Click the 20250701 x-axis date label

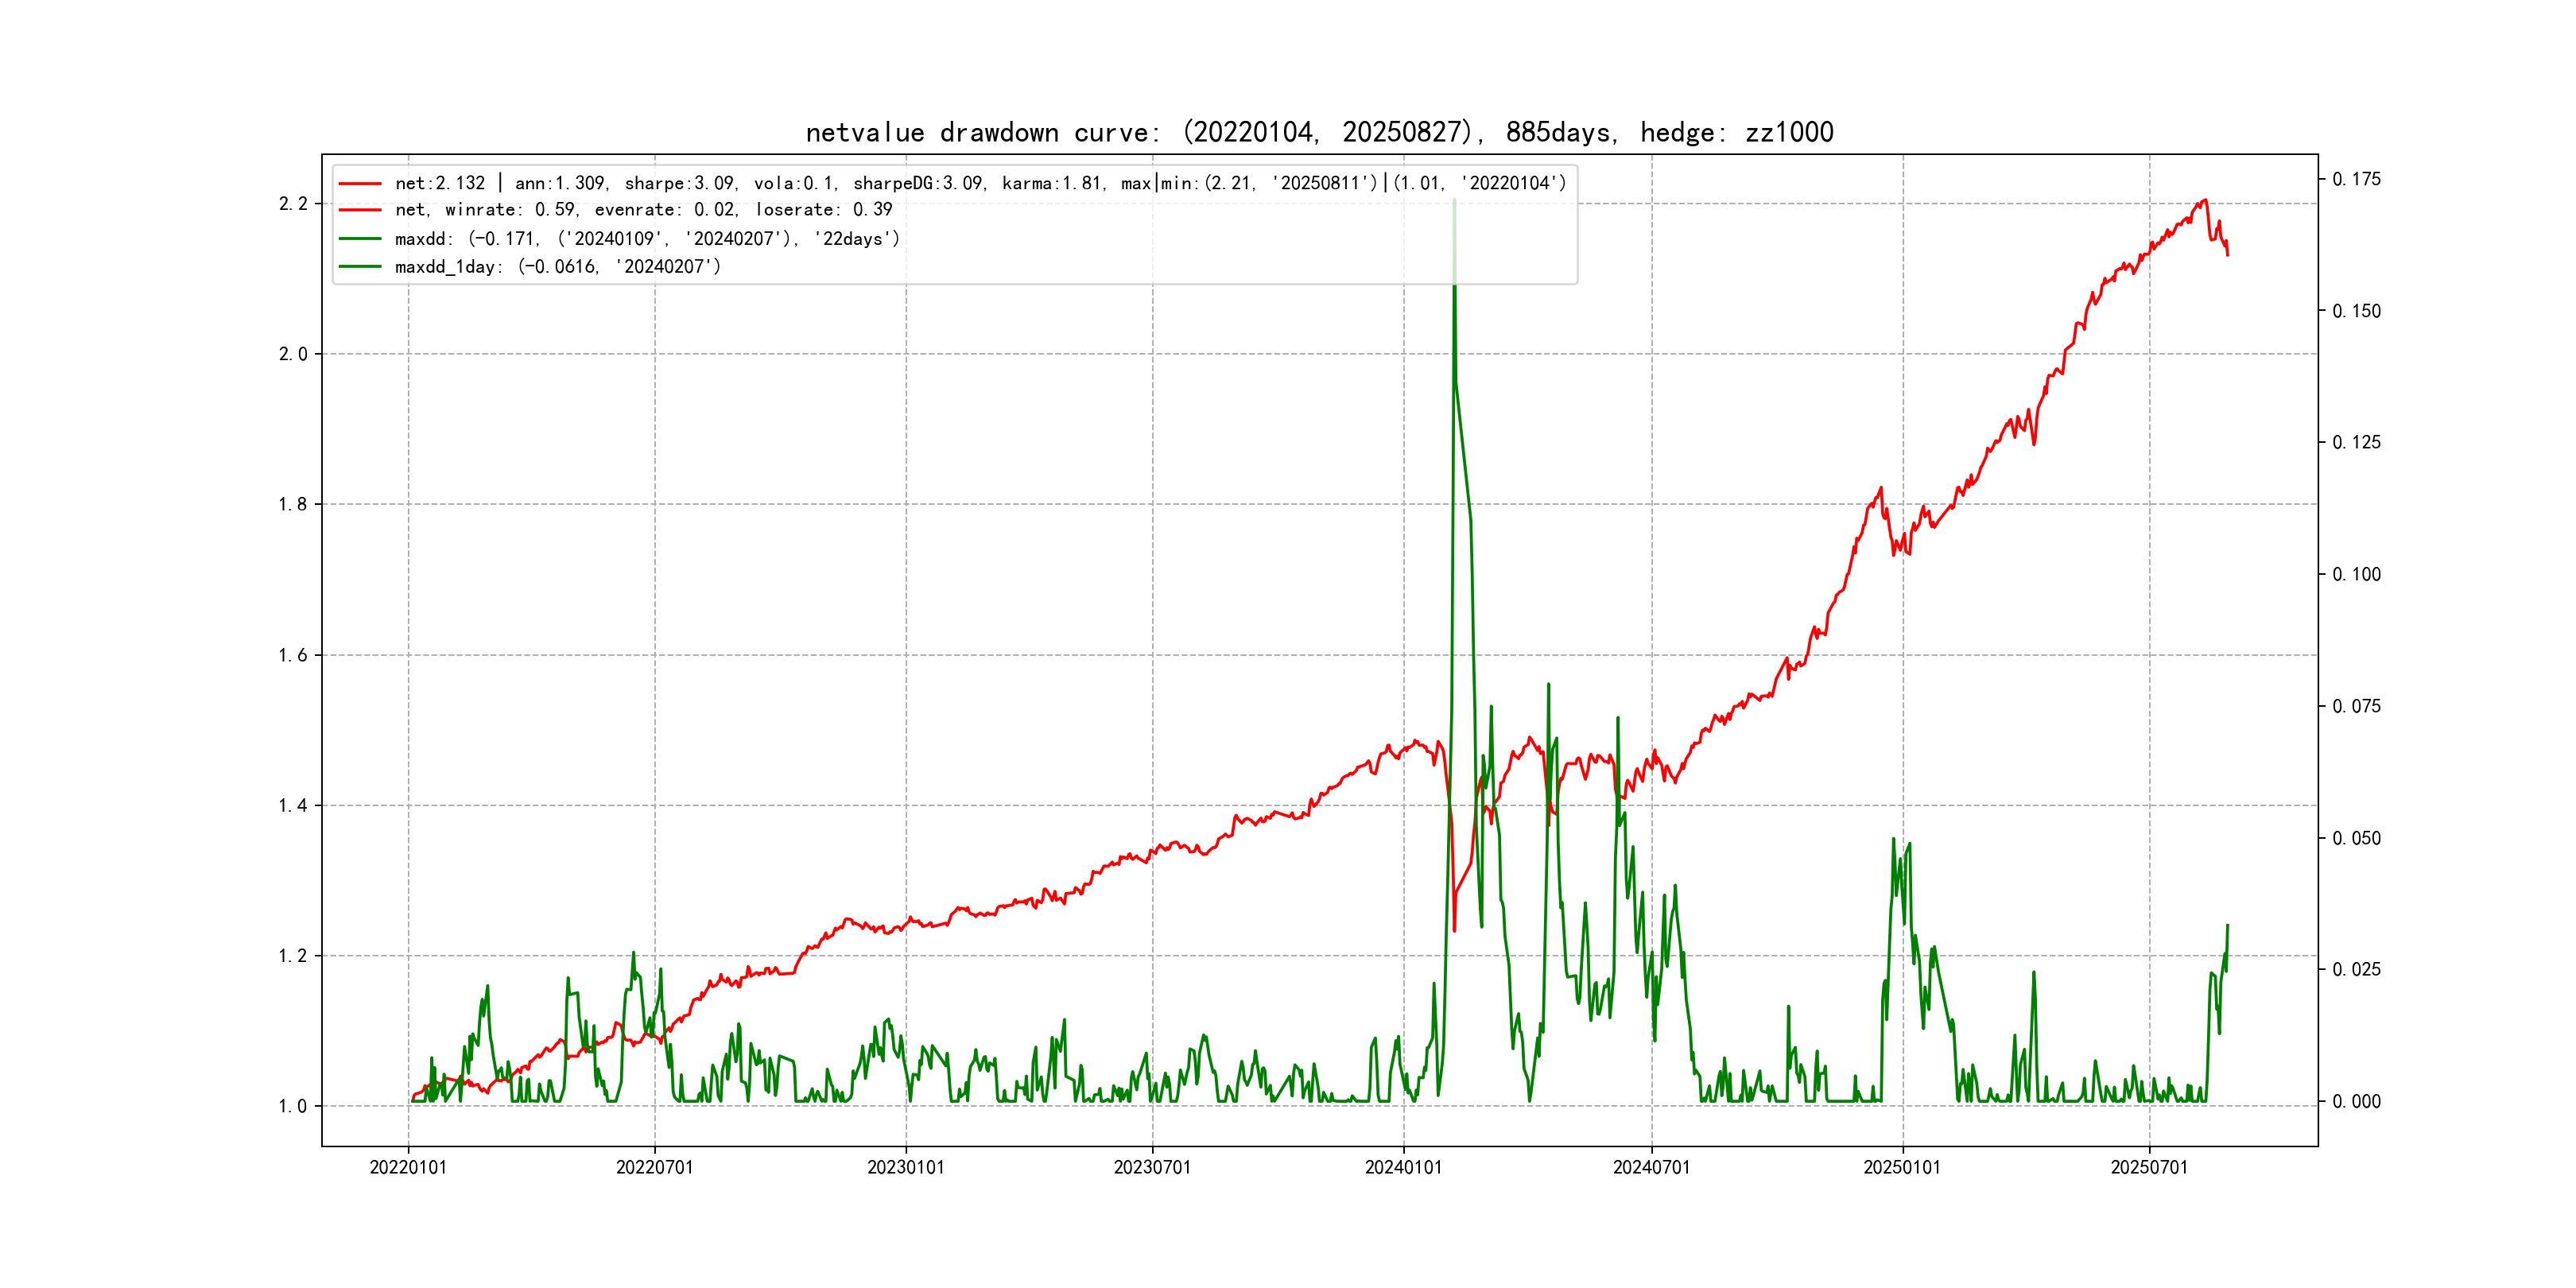[x=2149, y=1167]
